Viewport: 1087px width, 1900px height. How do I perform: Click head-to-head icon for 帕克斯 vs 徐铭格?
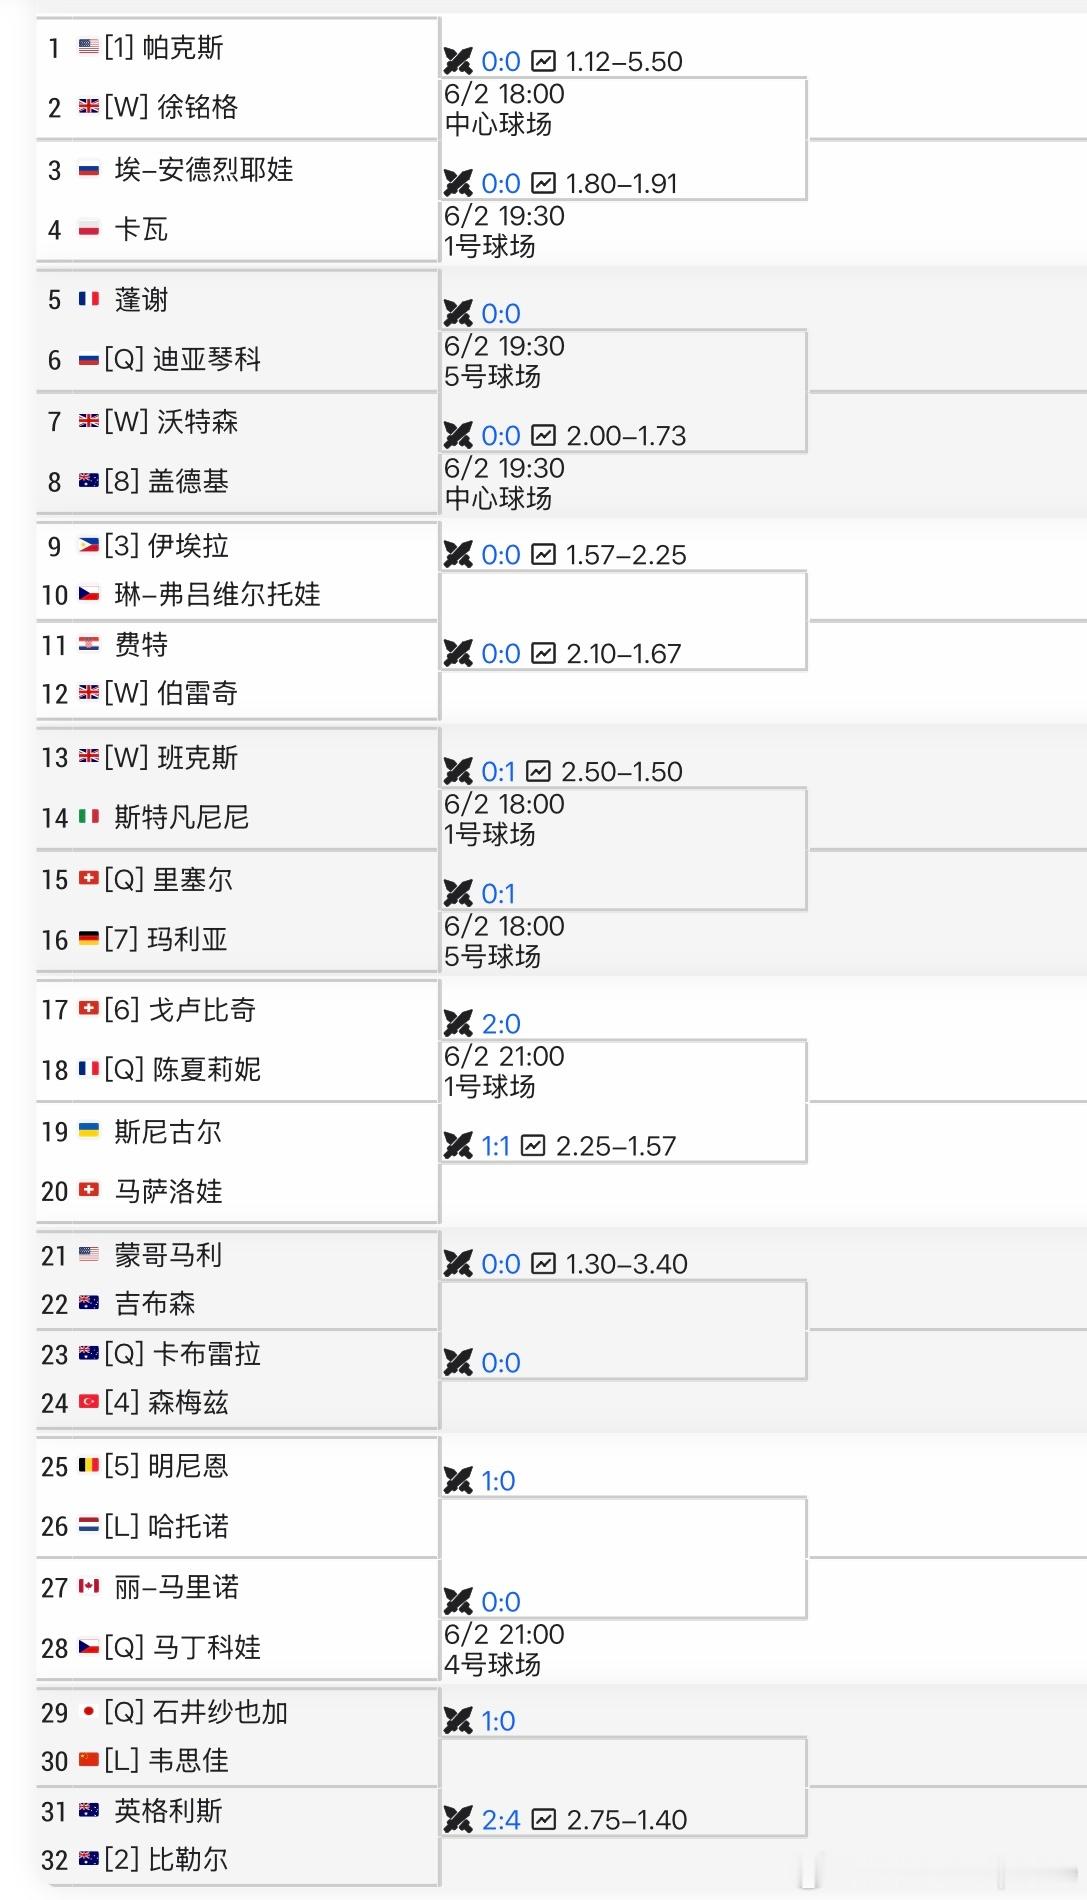pyautogui.click(x=458, y=61)
